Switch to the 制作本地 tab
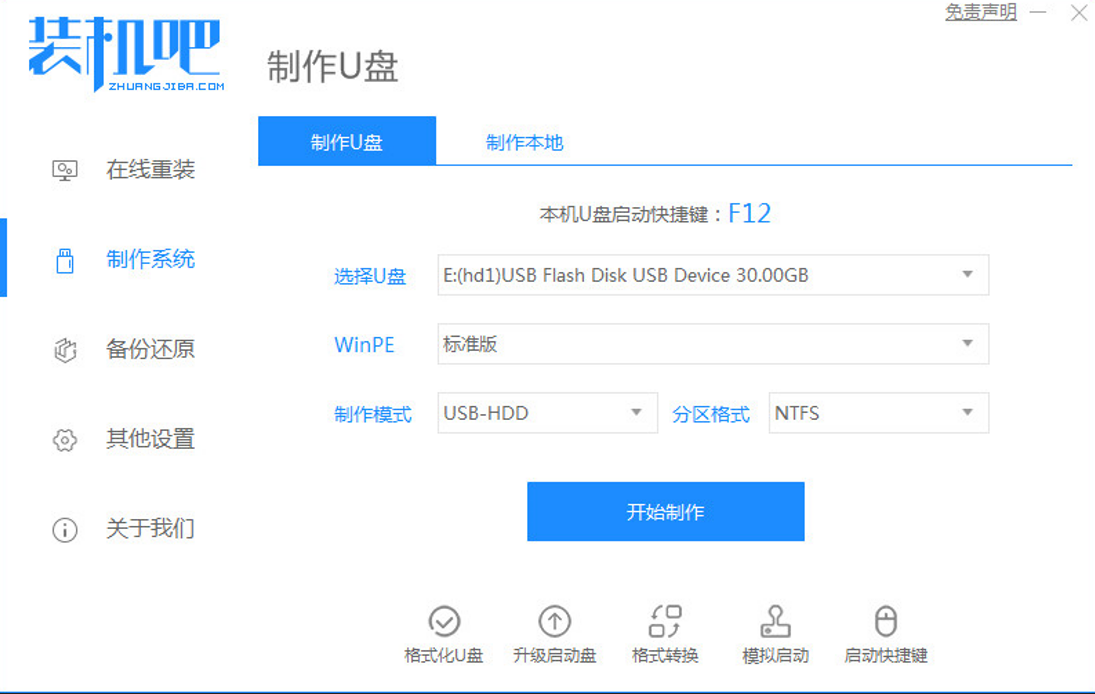This screenshot has height=694, width=1095. [524, 142]
